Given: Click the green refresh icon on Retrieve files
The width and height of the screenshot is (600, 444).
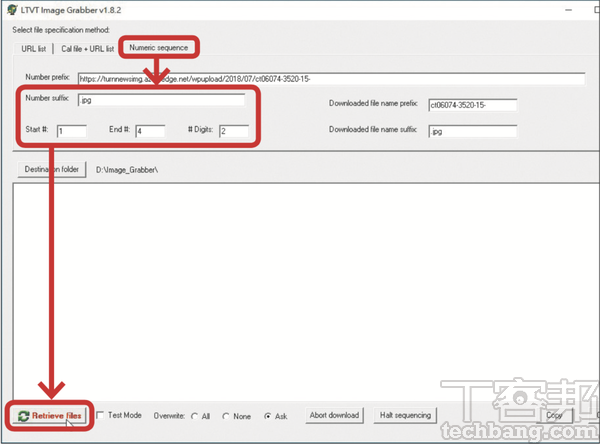Looking at the screenshot, I should tap(23, 416).
